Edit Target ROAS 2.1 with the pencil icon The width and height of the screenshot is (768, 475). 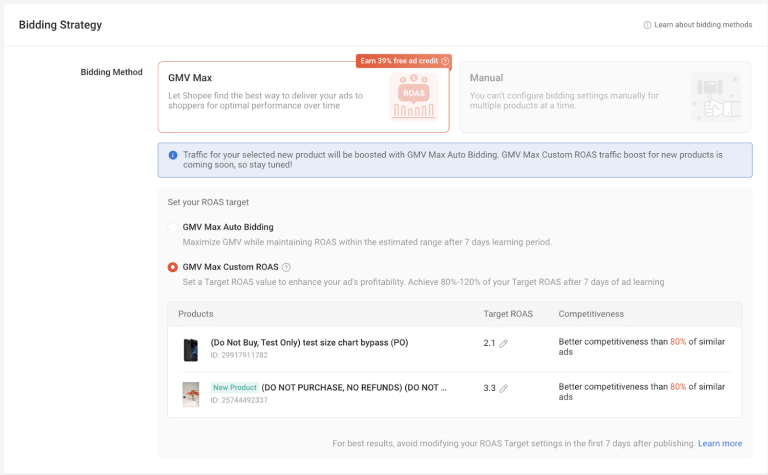pos(504,343)
